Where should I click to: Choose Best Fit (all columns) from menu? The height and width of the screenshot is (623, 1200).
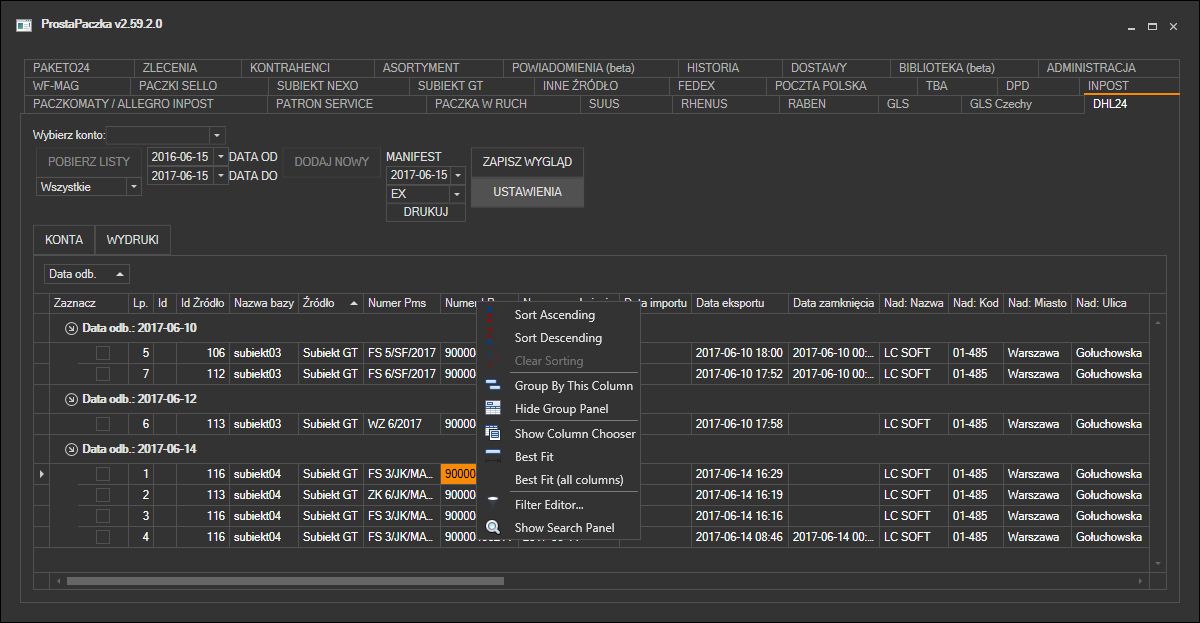pos(569,480)
